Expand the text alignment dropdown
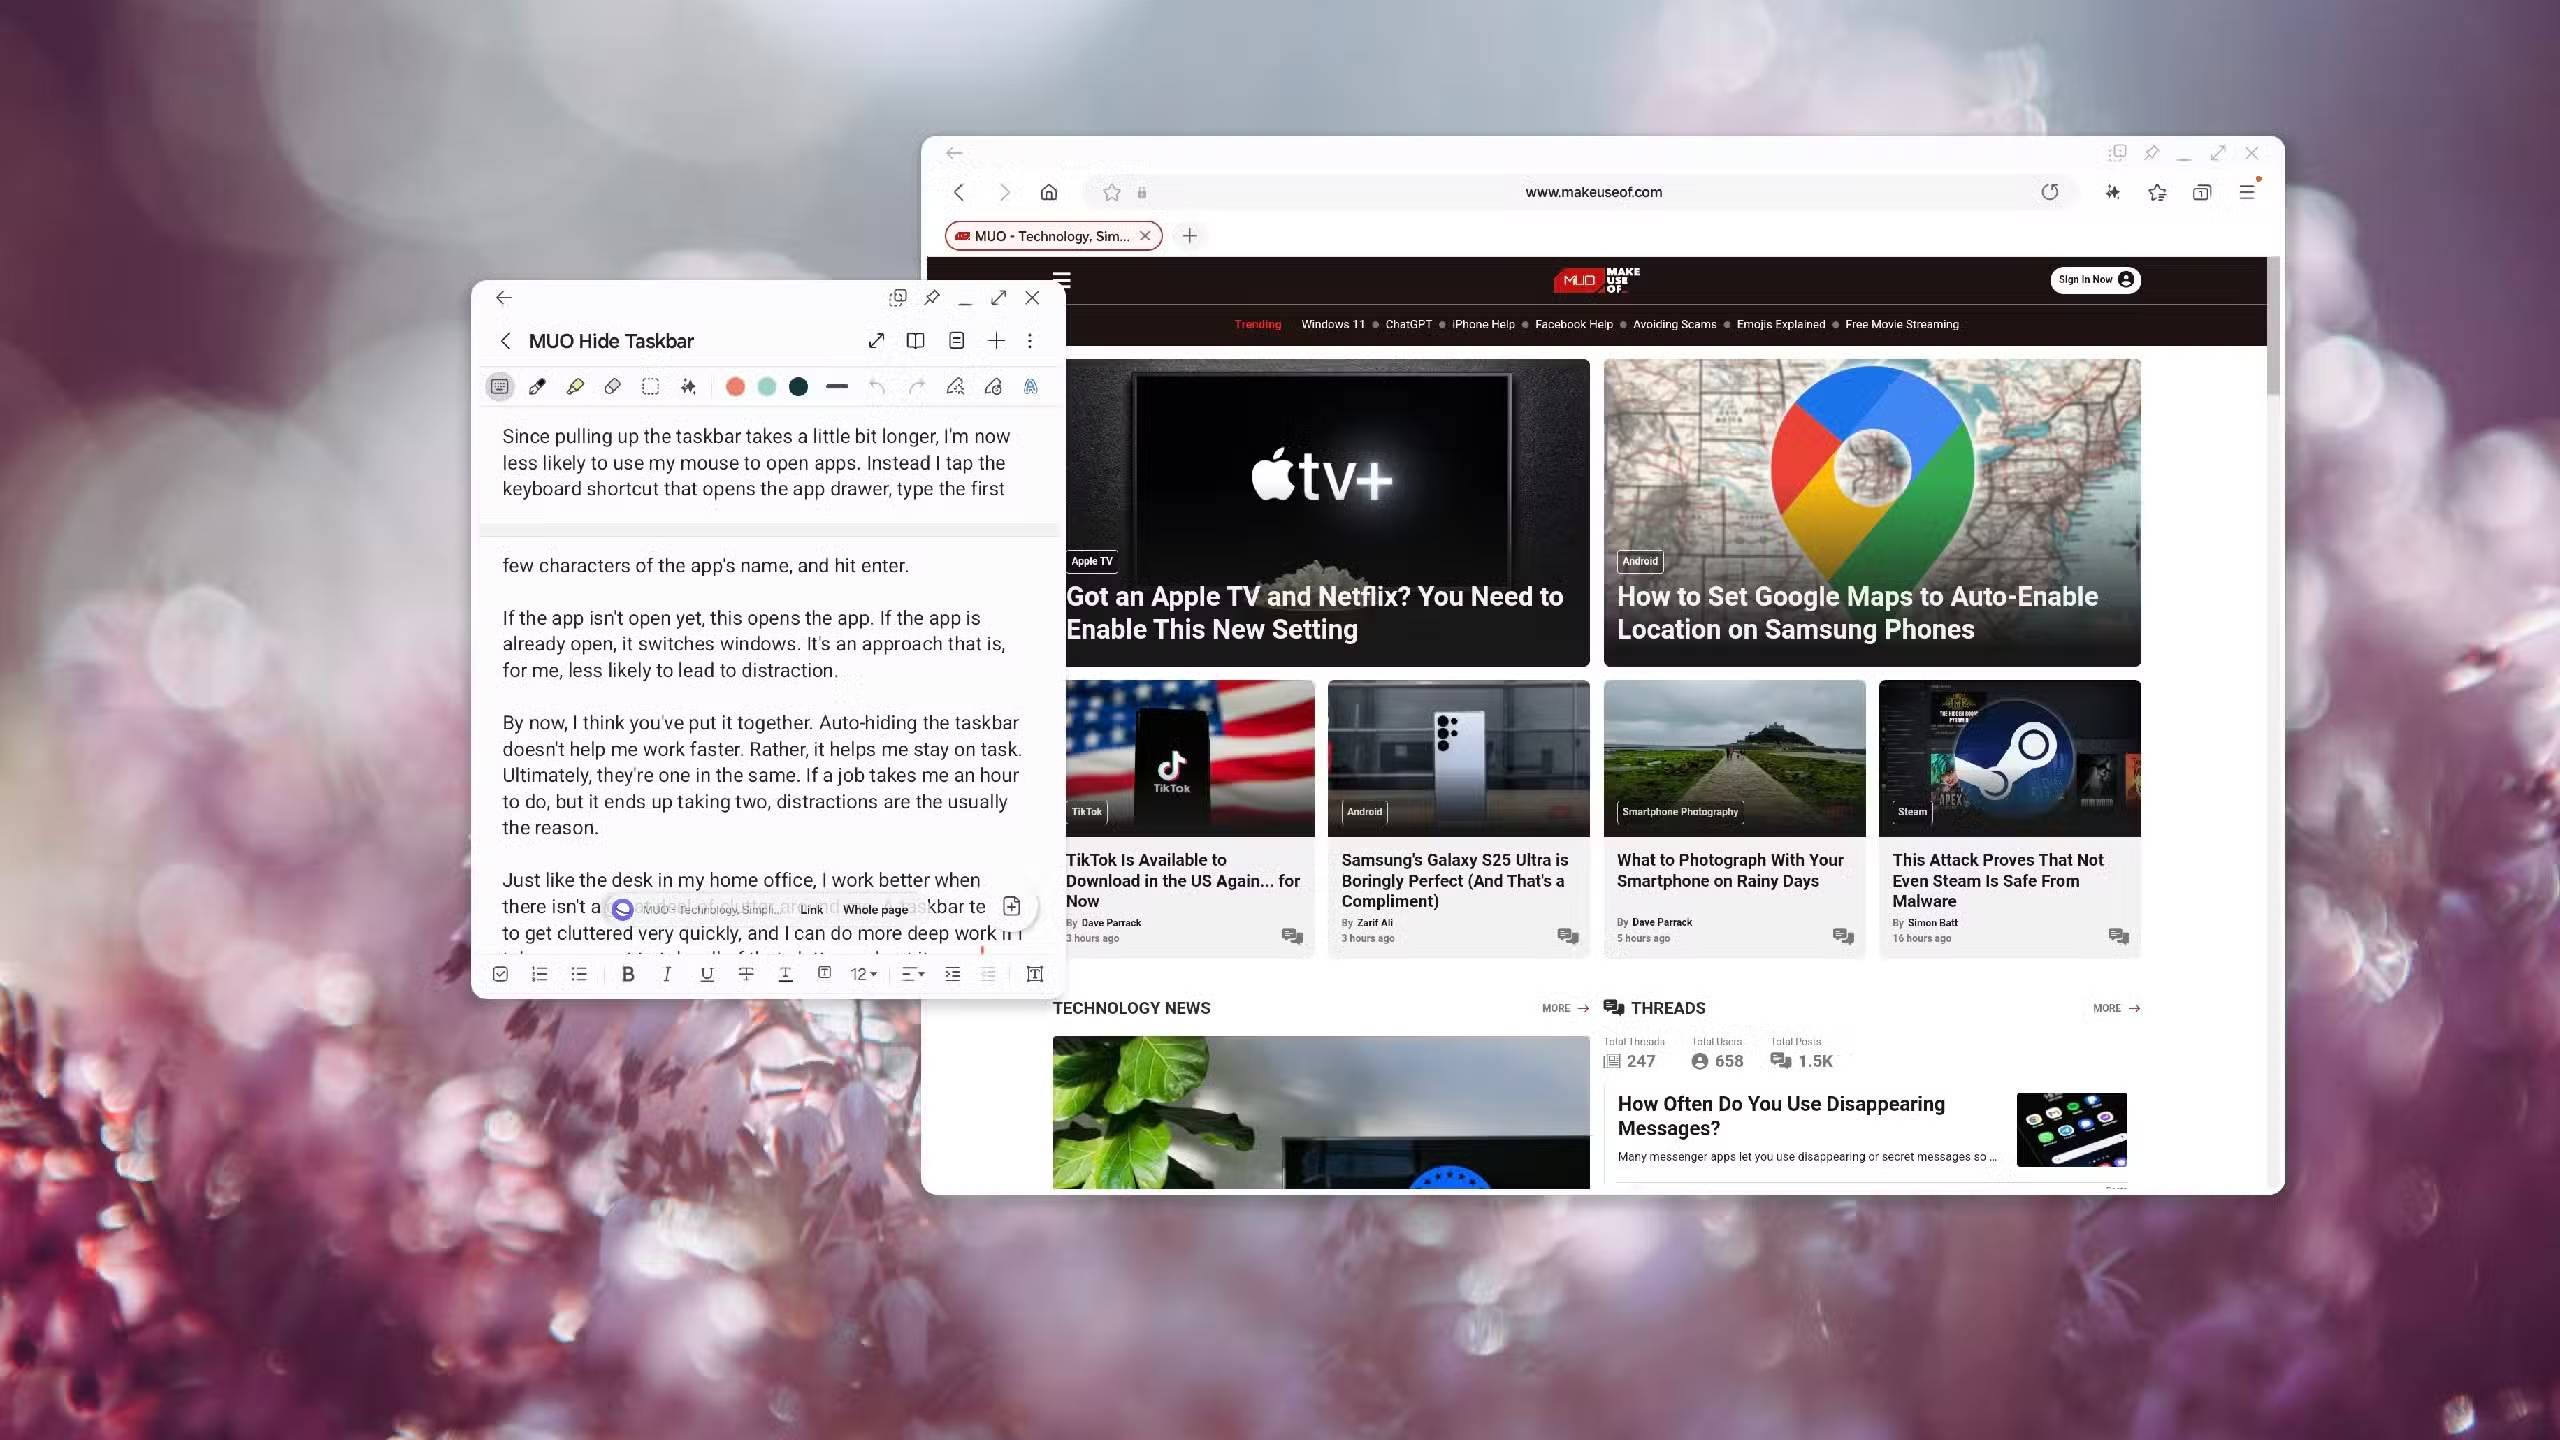2560x1440 pixels. 912,974
